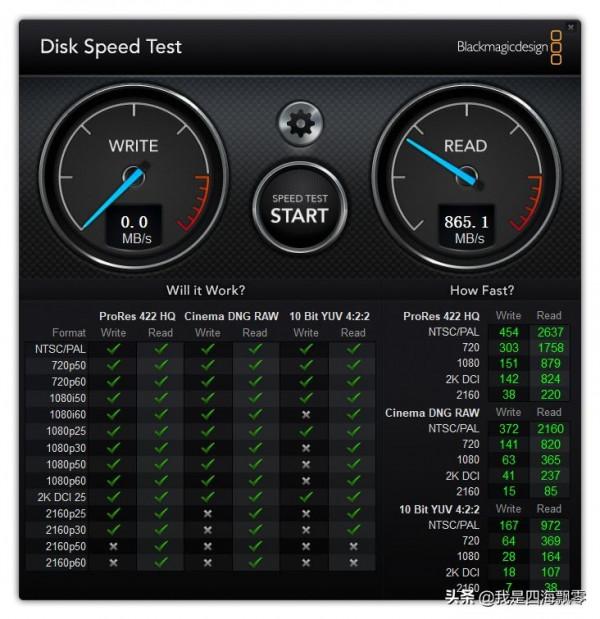This screenshot has width=600, height=619.
Task: Click the Blackmagicdesign logo
Action: 509,47
